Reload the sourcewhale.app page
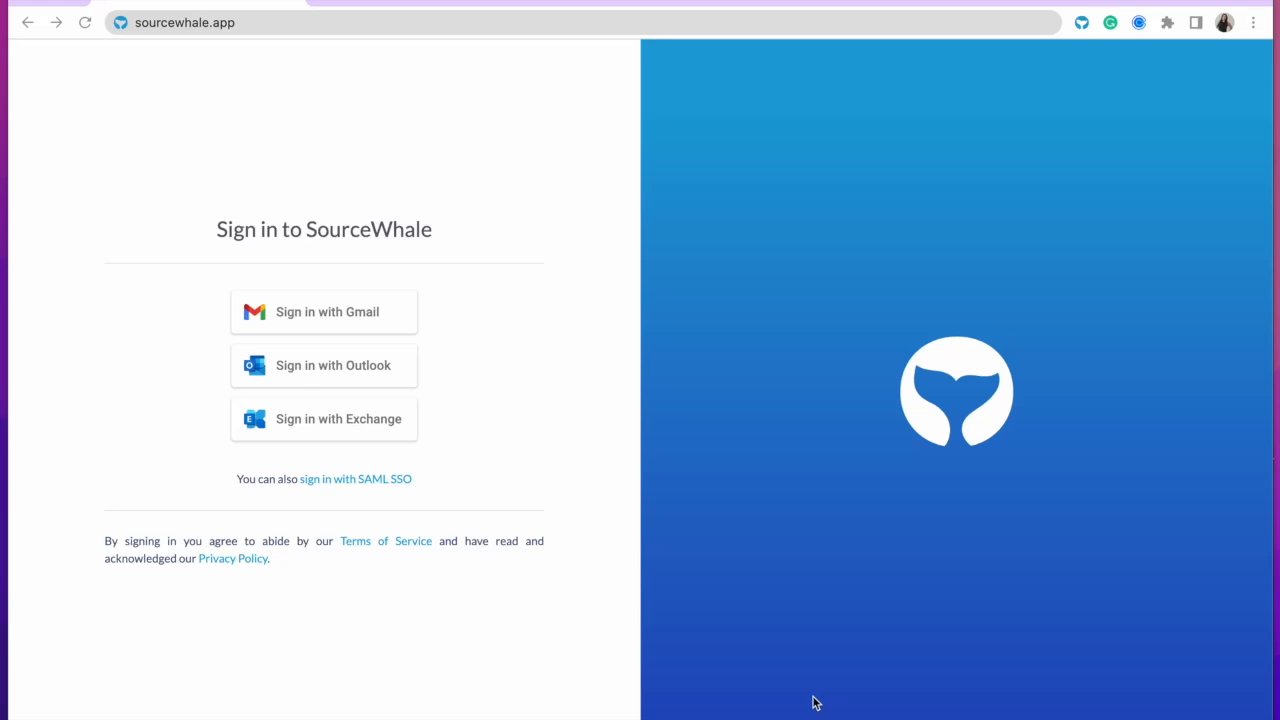This screenshot has height=720, width=1280. (85, 22)
